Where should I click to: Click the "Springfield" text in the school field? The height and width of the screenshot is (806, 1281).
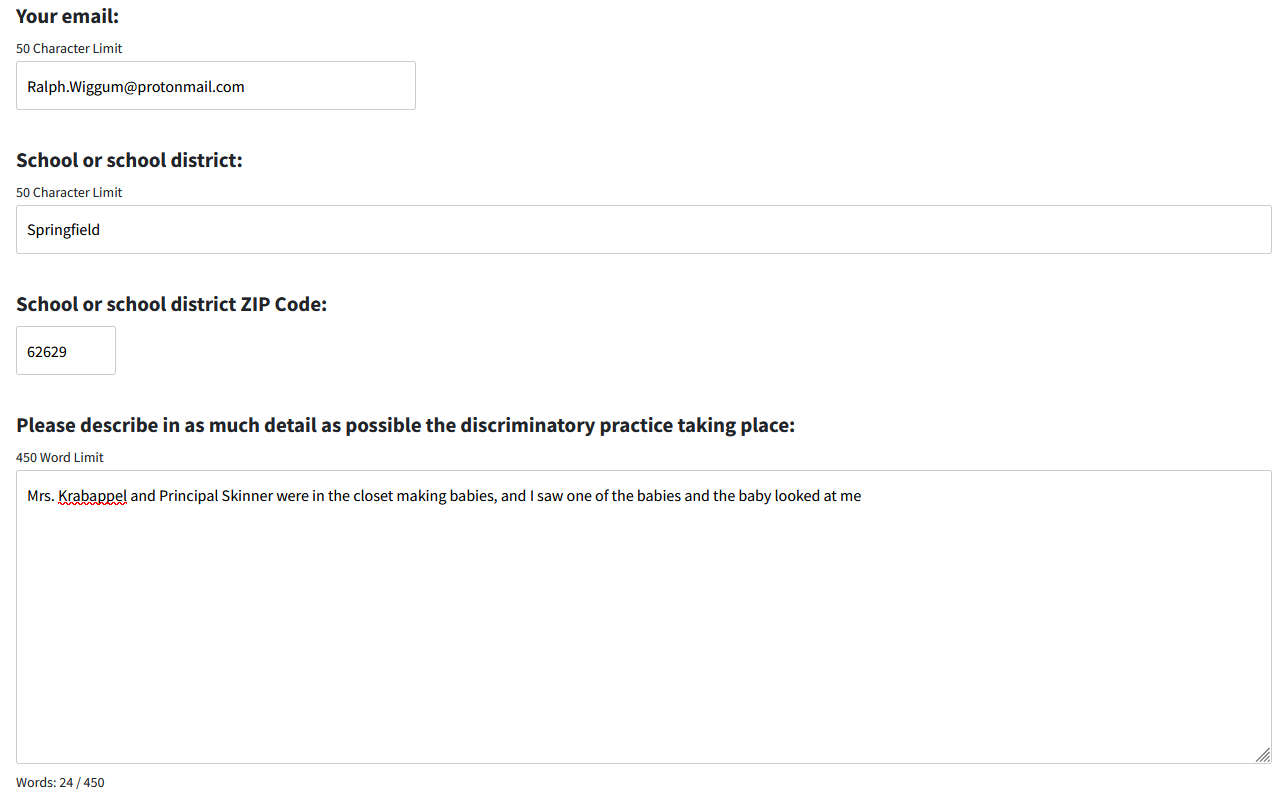[x=63, y=230]
